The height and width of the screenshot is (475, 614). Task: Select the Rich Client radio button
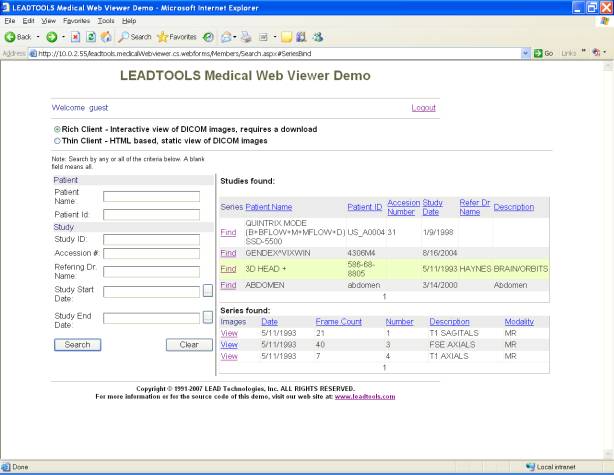click(57, 129)
